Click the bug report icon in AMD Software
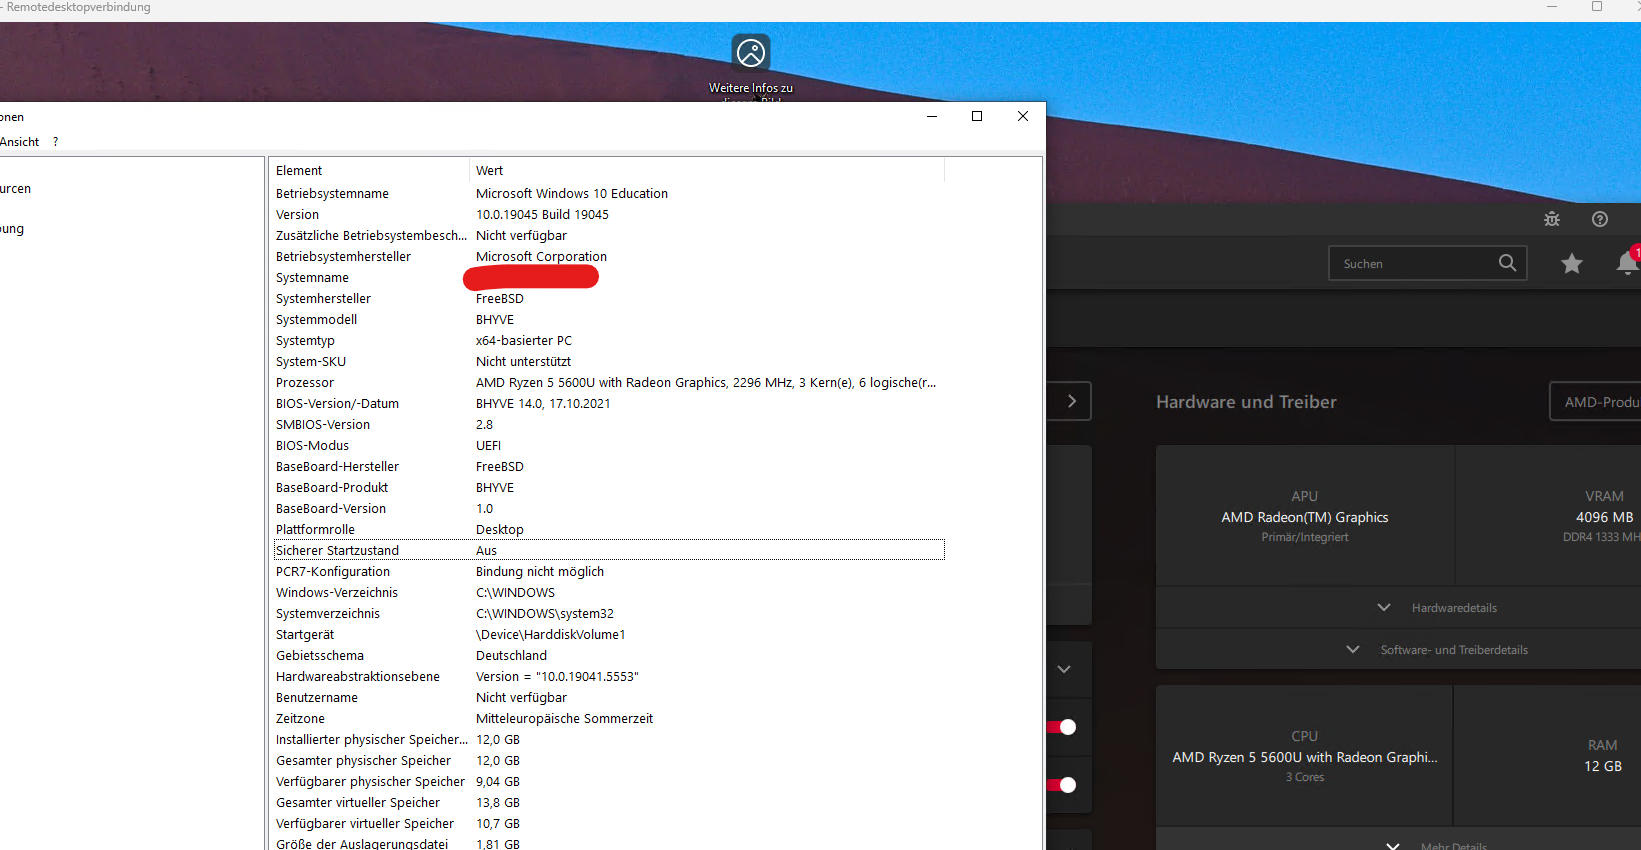 (x=1551, y=219)
